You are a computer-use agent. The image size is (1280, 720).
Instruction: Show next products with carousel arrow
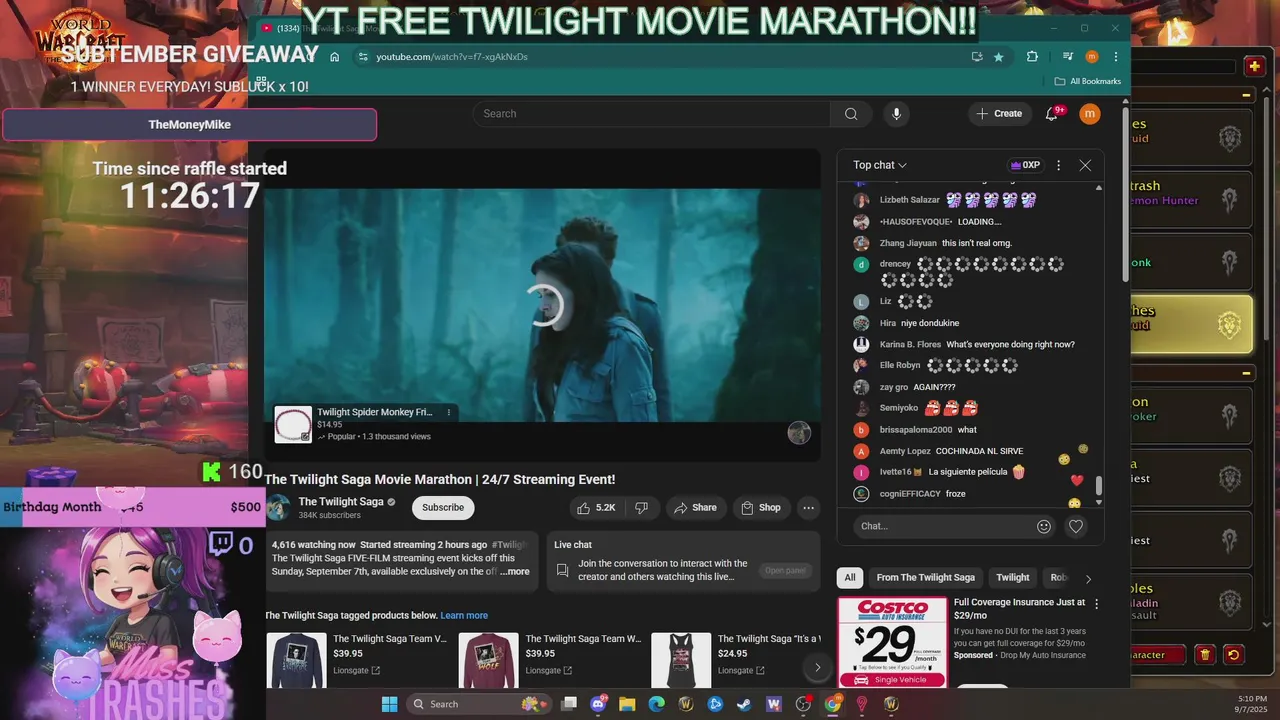tap(817, 667)
